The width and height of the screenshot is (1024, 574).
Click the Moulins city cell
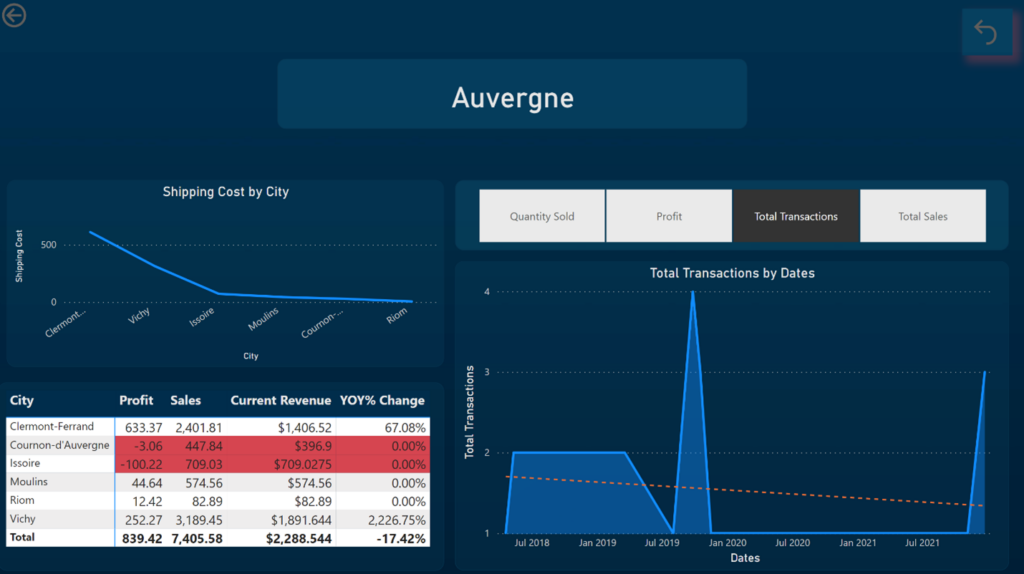(x=30, y=482)
